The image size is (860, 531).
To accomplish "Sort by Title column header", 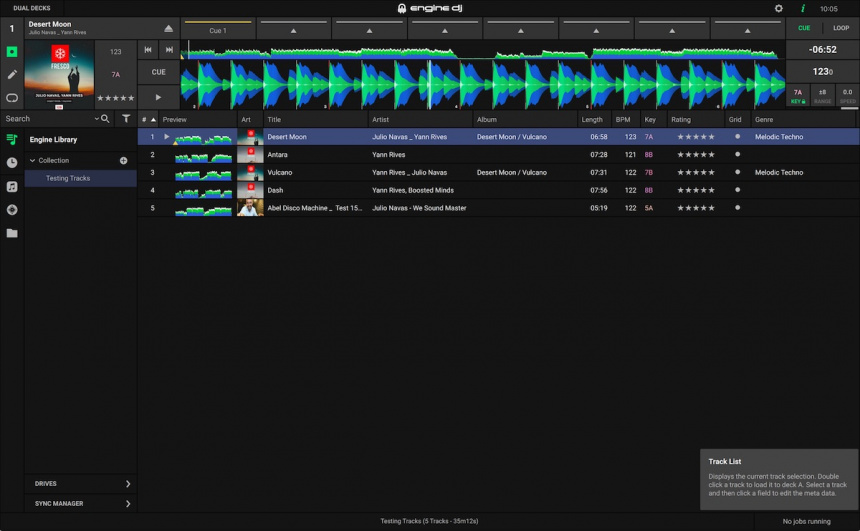I will pyautogui.click(x=315, y=120).
